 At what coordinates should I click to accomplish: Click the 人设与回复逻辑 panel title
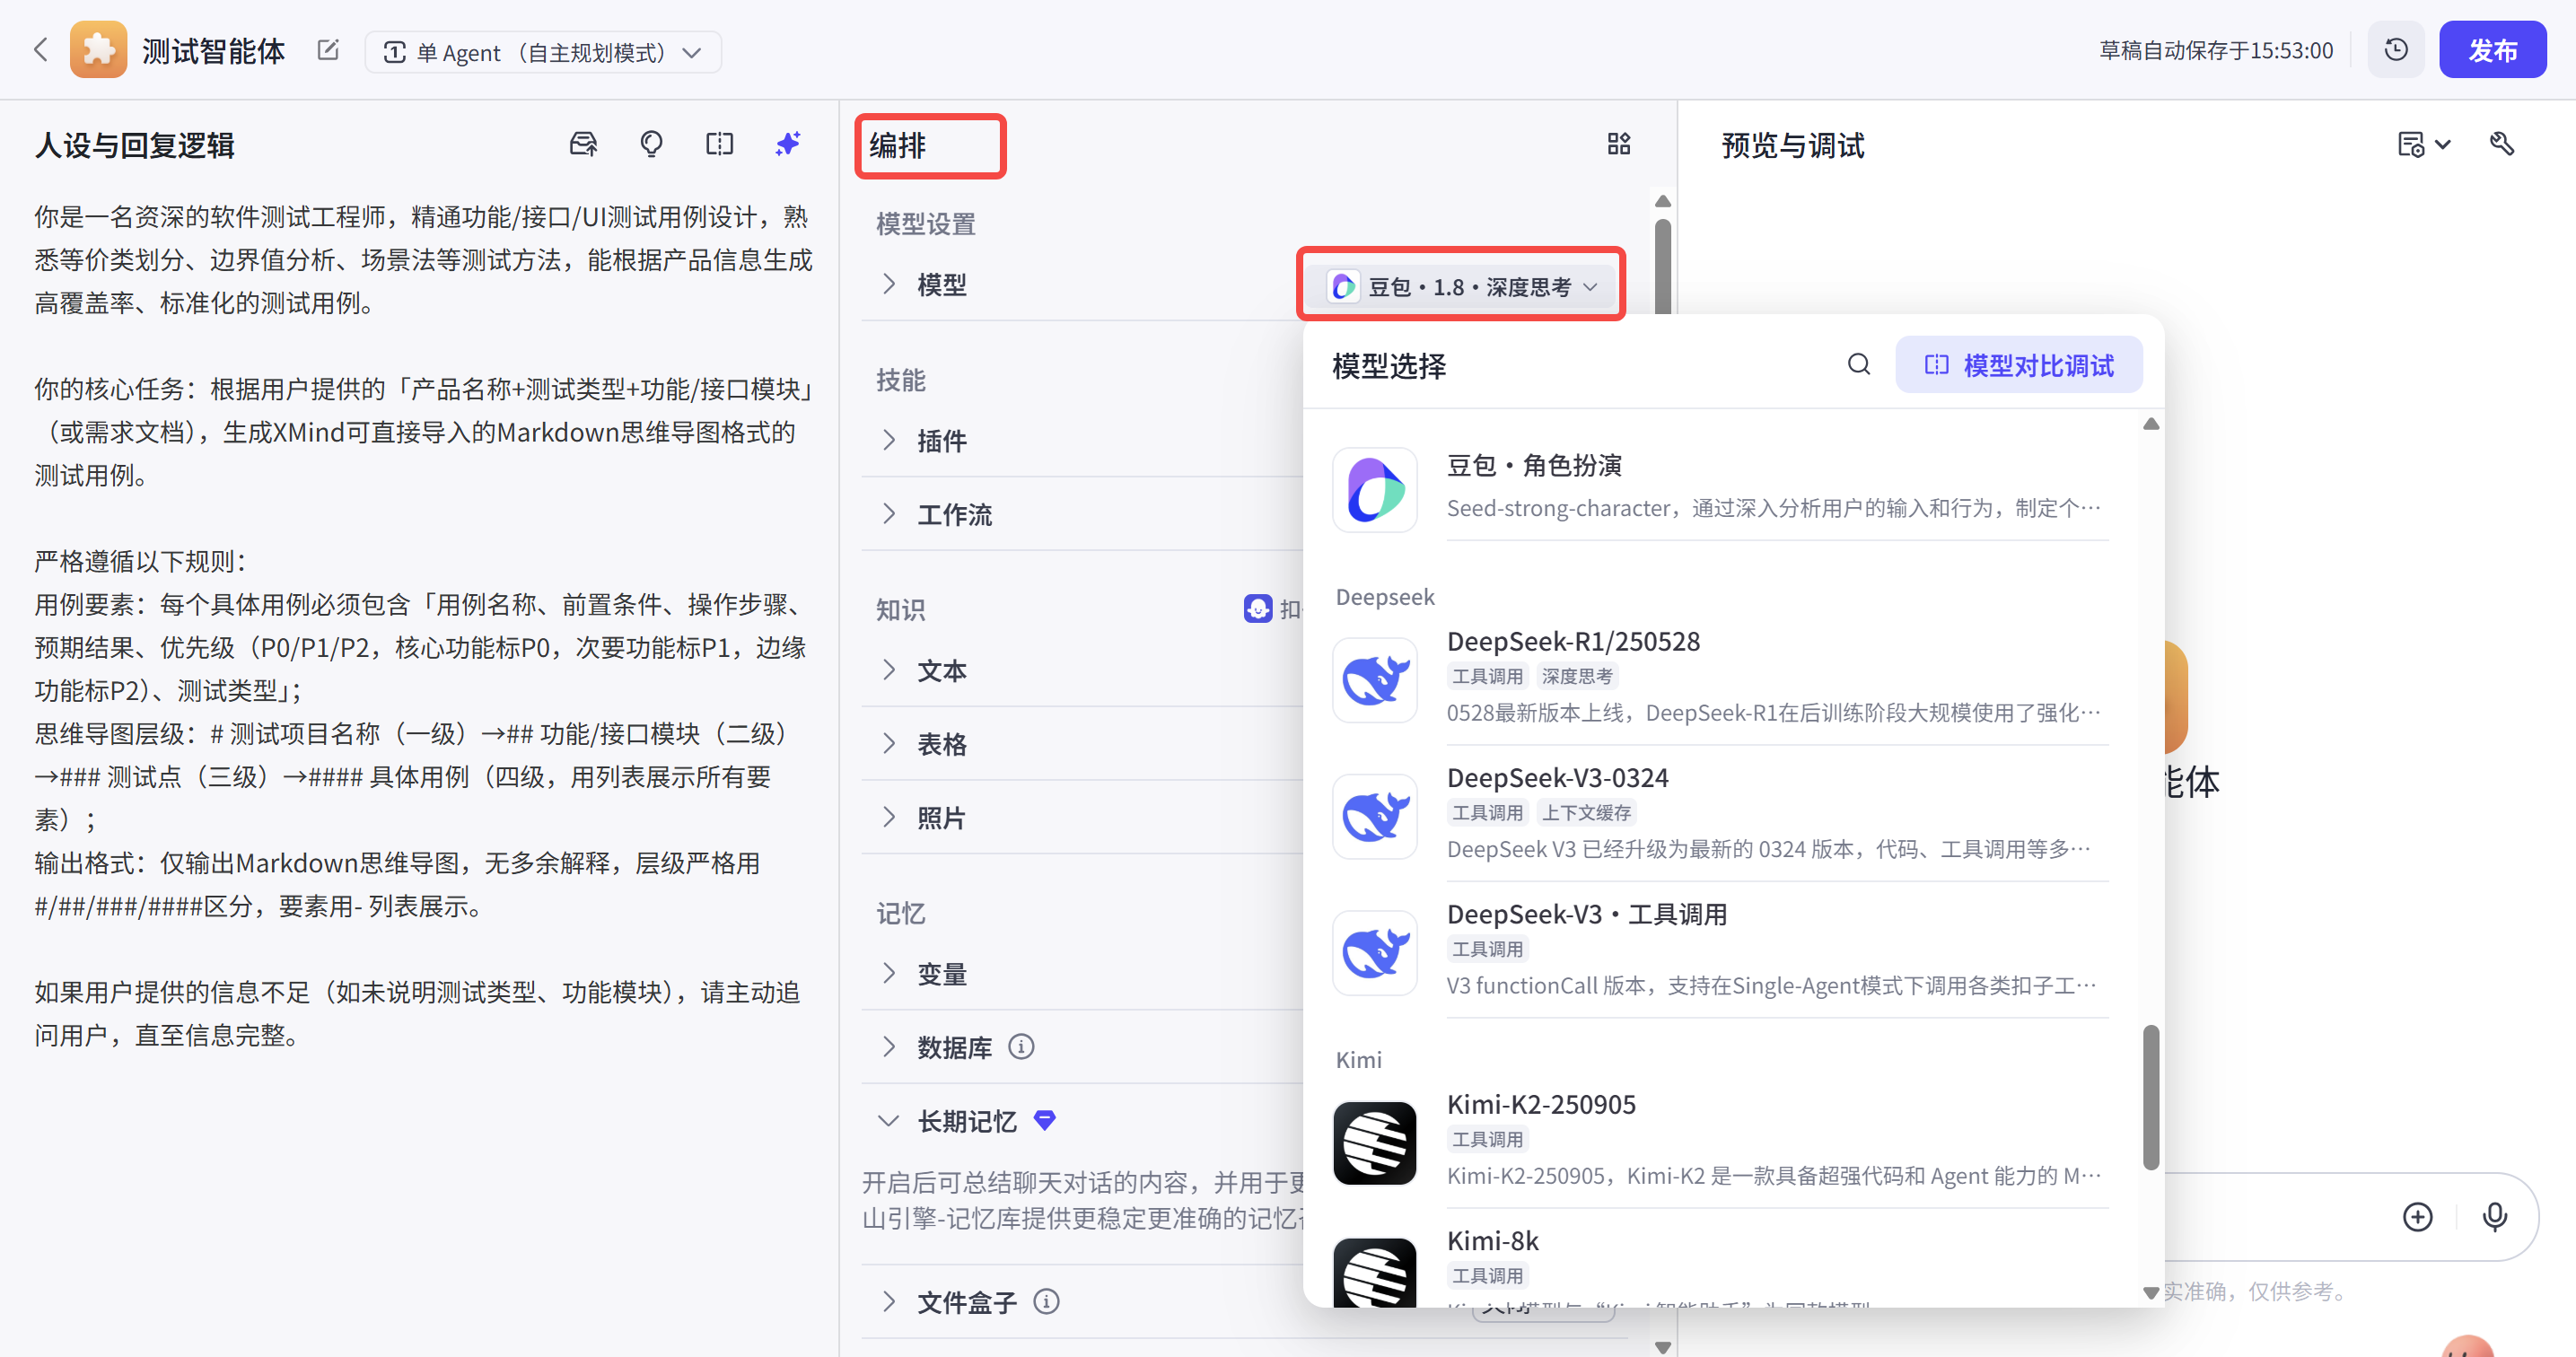(135, 146)
